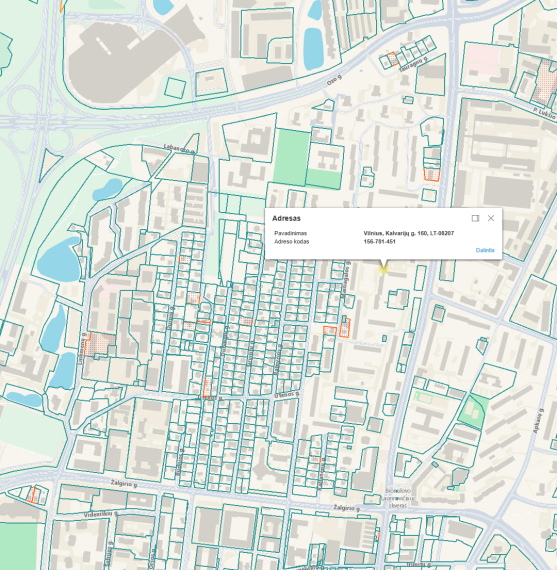The width and height of the screenshot is (557, 570).
Task: Click the 'Tauragnų g.' street label
Action: click(x=413, y=64)
